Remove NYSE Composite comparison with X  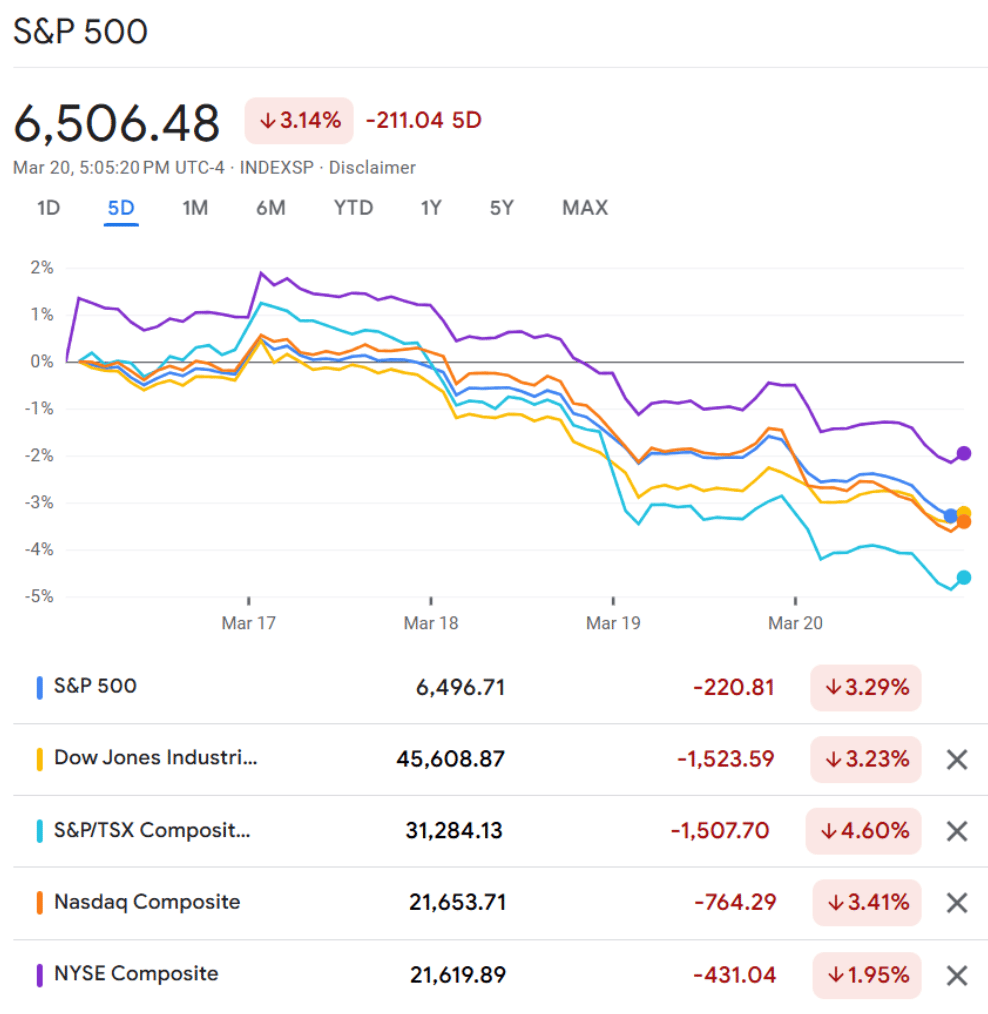(957, 975)
